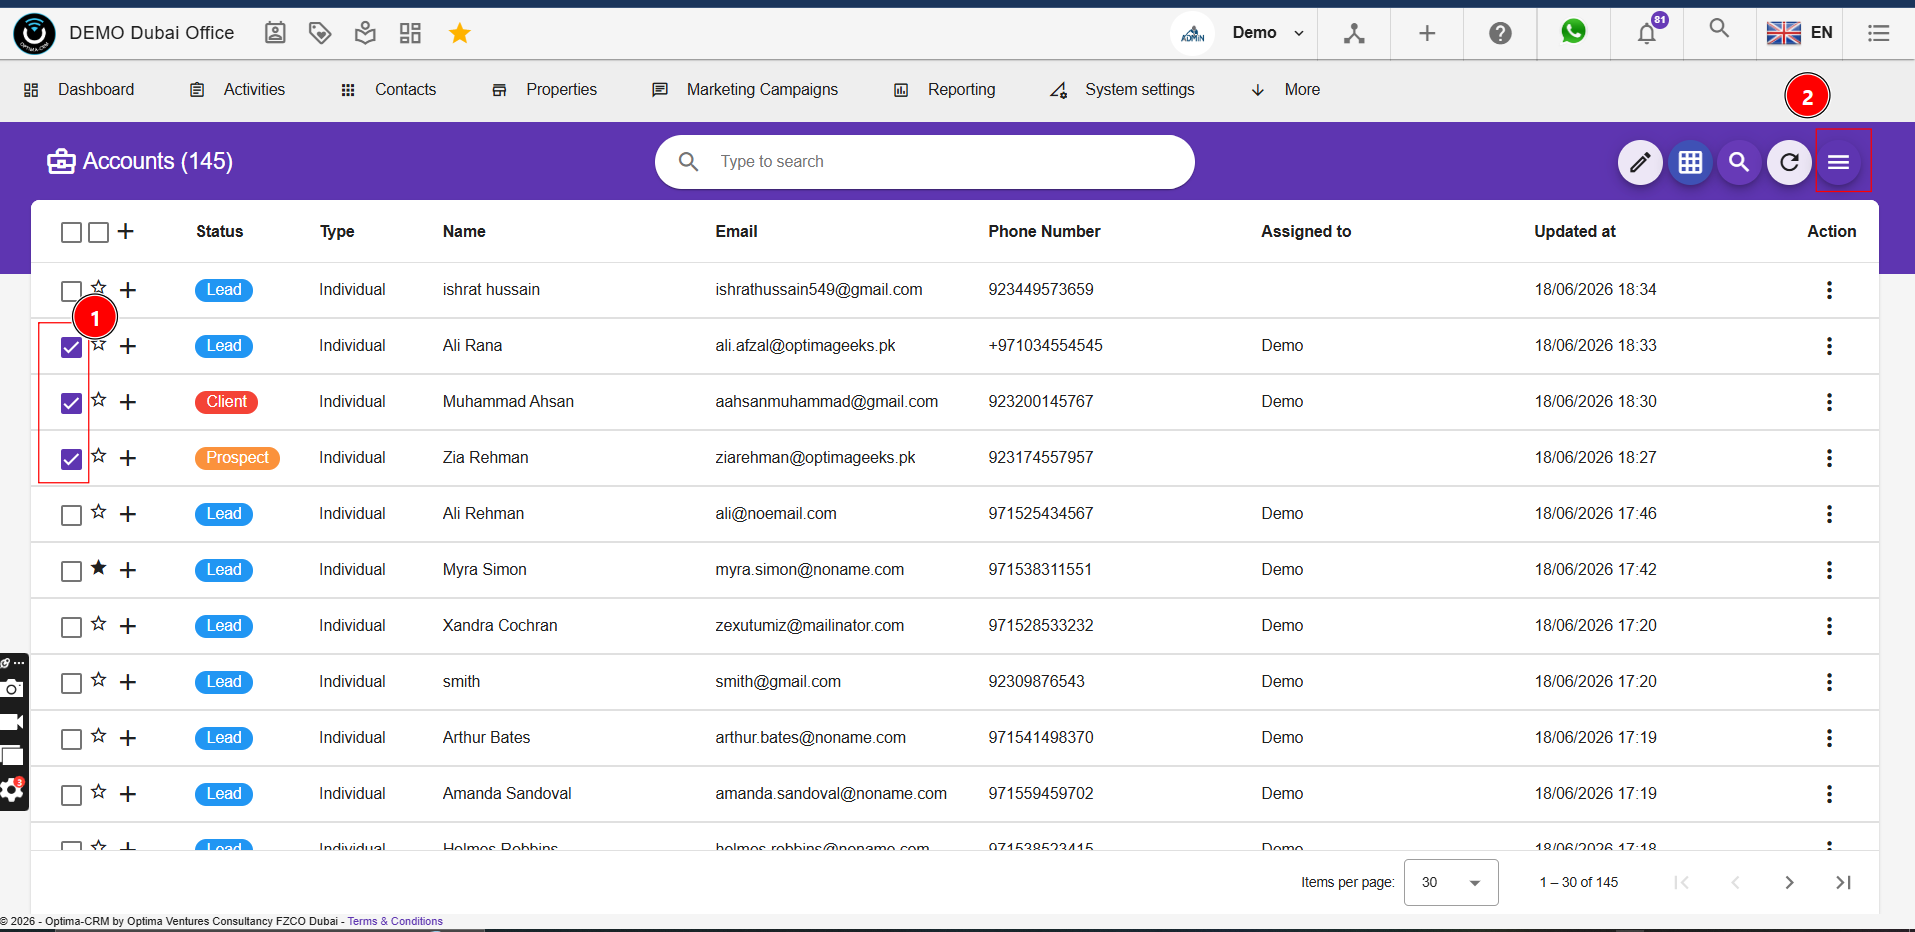Expand the smith row plus icon
This screenshot has width=1915, height=932.
click(x=128, y=682)
